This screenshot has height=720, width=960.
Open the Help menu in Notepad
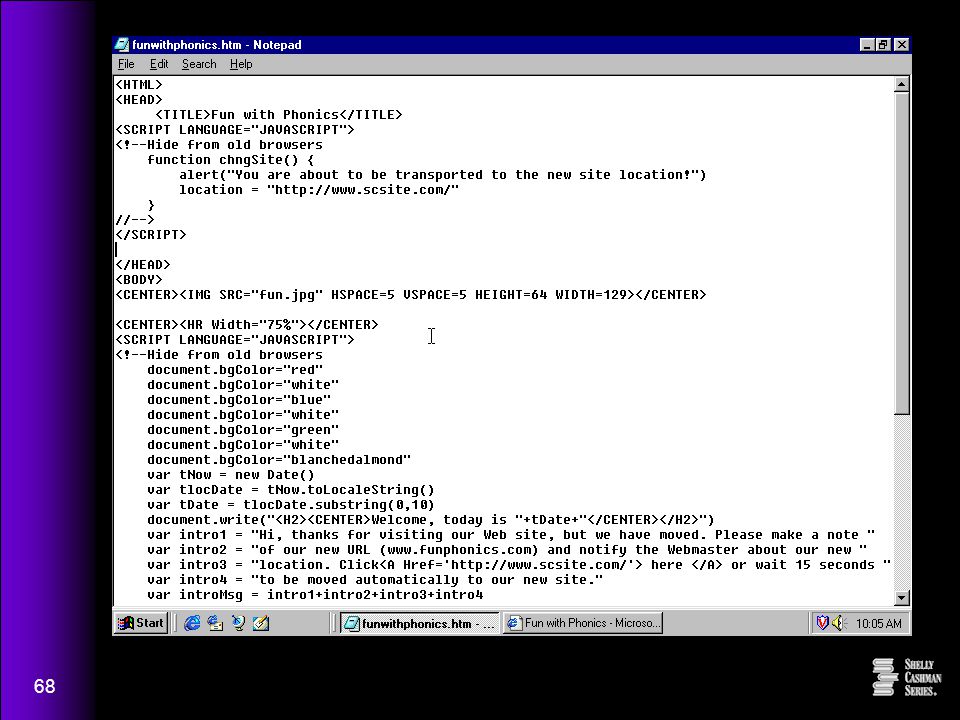(x=241, y=64)
